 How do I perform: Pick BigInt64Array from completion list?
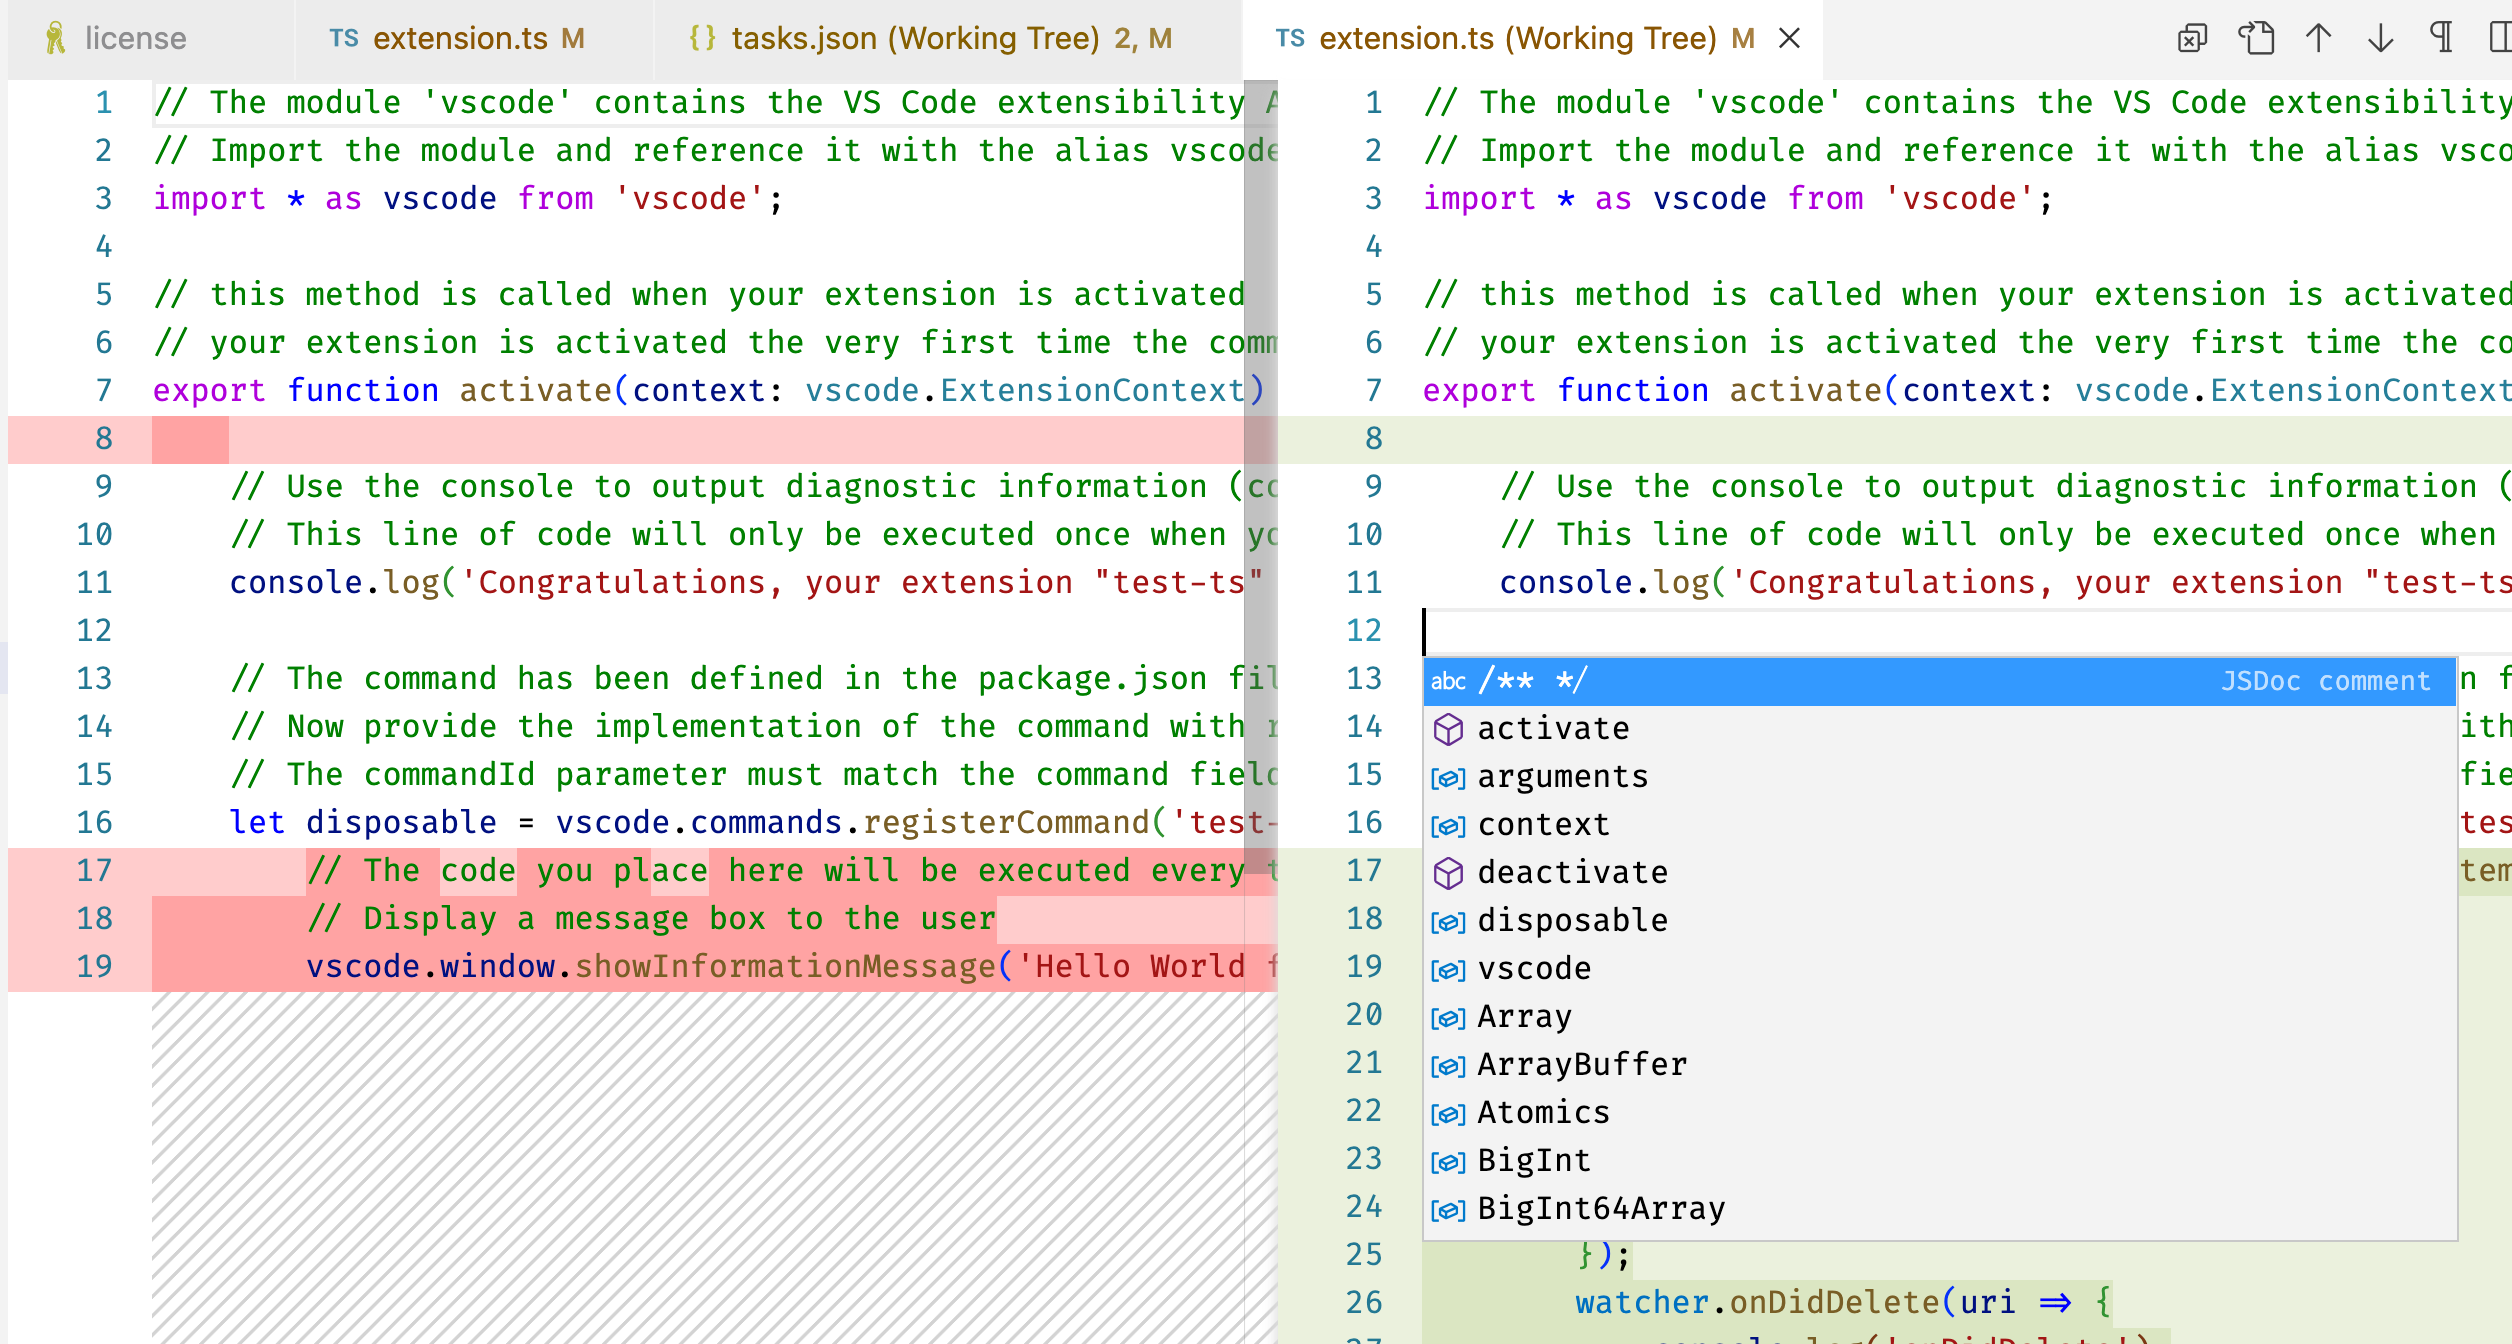tap(1600, 1207)
